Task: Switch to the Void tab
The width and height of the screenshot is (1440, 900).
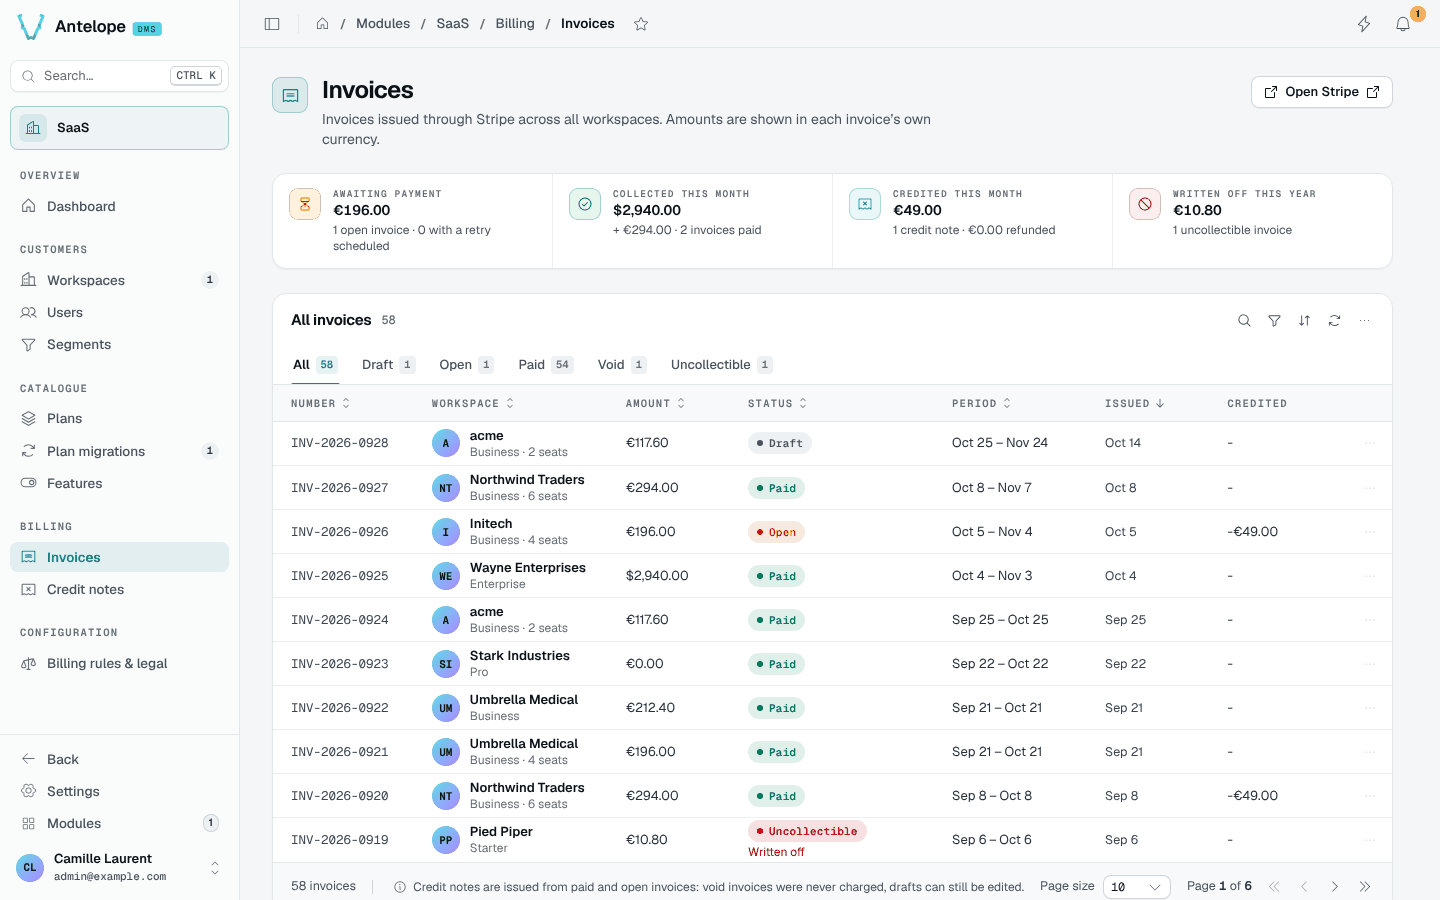Action: click(622, 365)
